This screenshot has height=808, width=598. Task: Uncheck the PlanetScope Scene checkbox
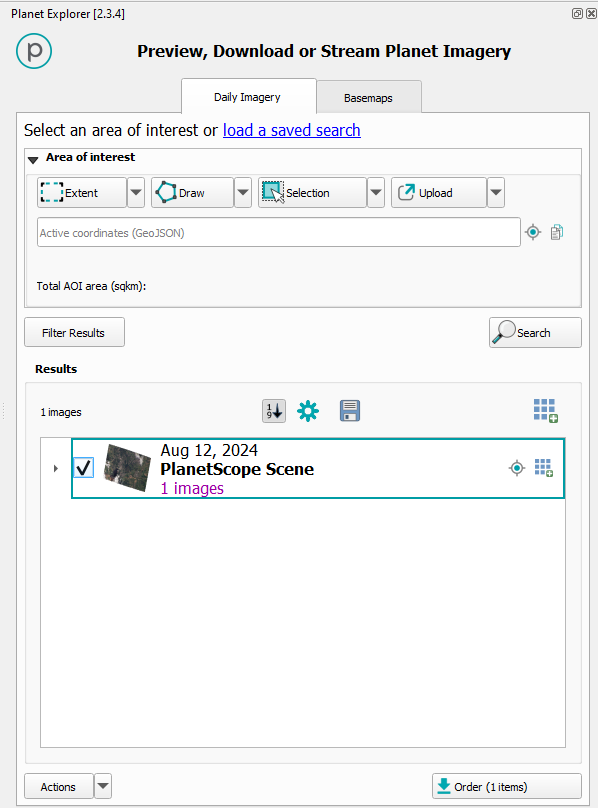pyautogui.click(x=84, y=468)
